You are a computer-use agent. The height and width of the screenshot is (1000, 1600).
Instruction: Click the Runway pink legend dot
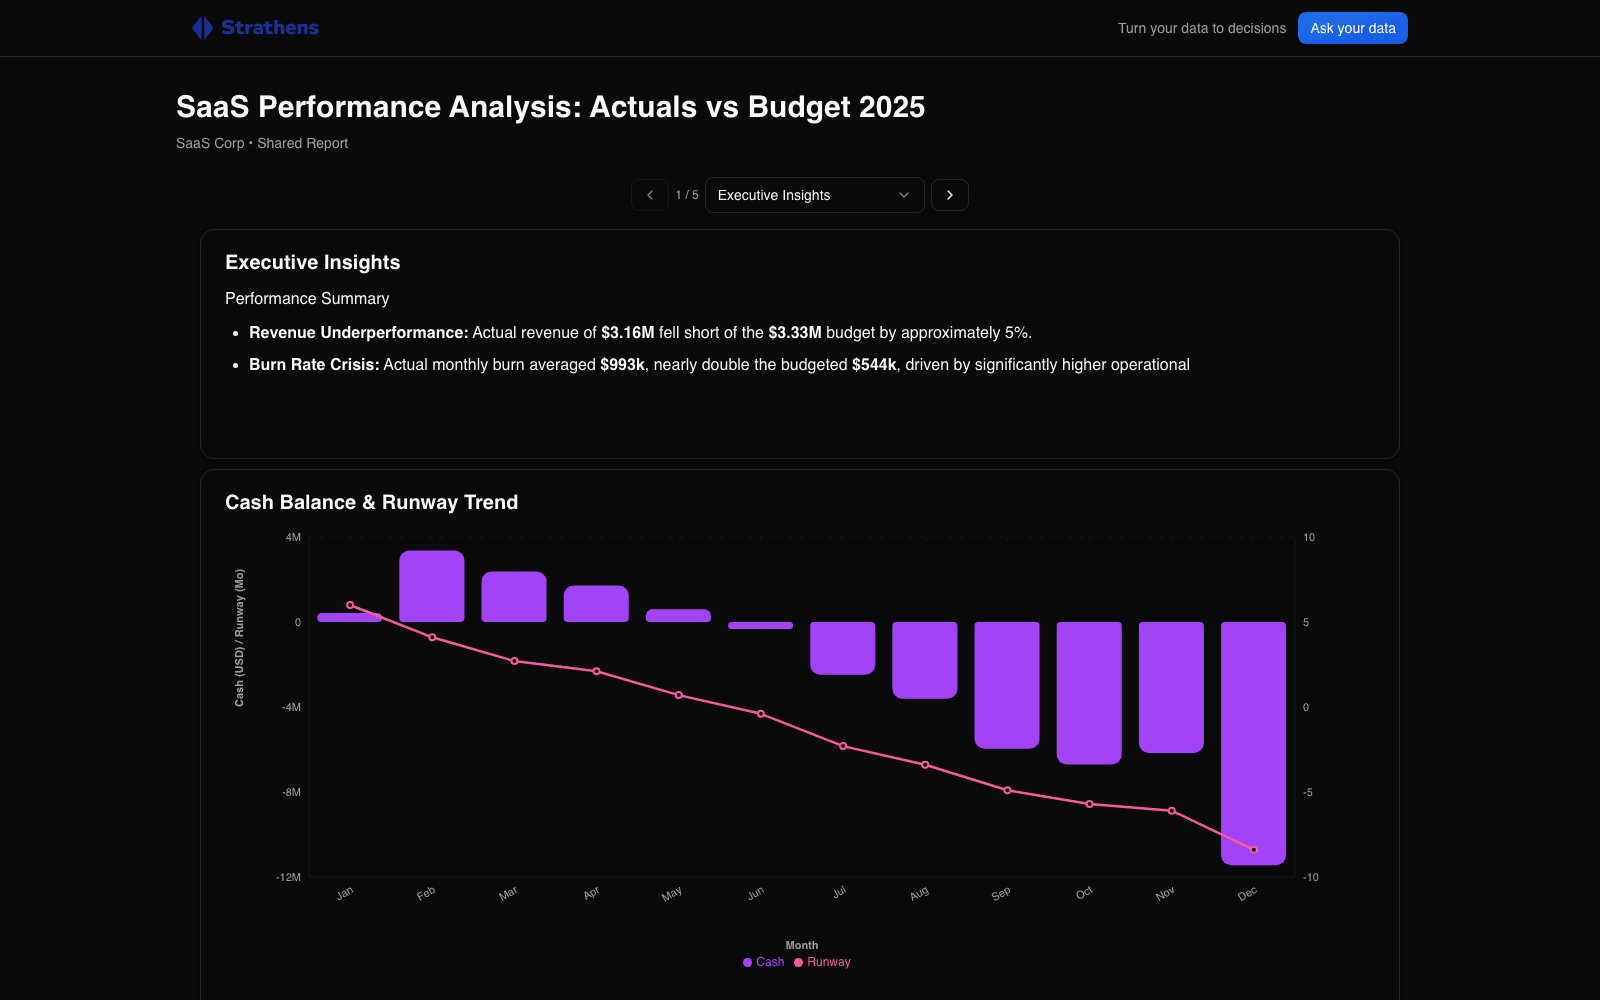[798, 963]
